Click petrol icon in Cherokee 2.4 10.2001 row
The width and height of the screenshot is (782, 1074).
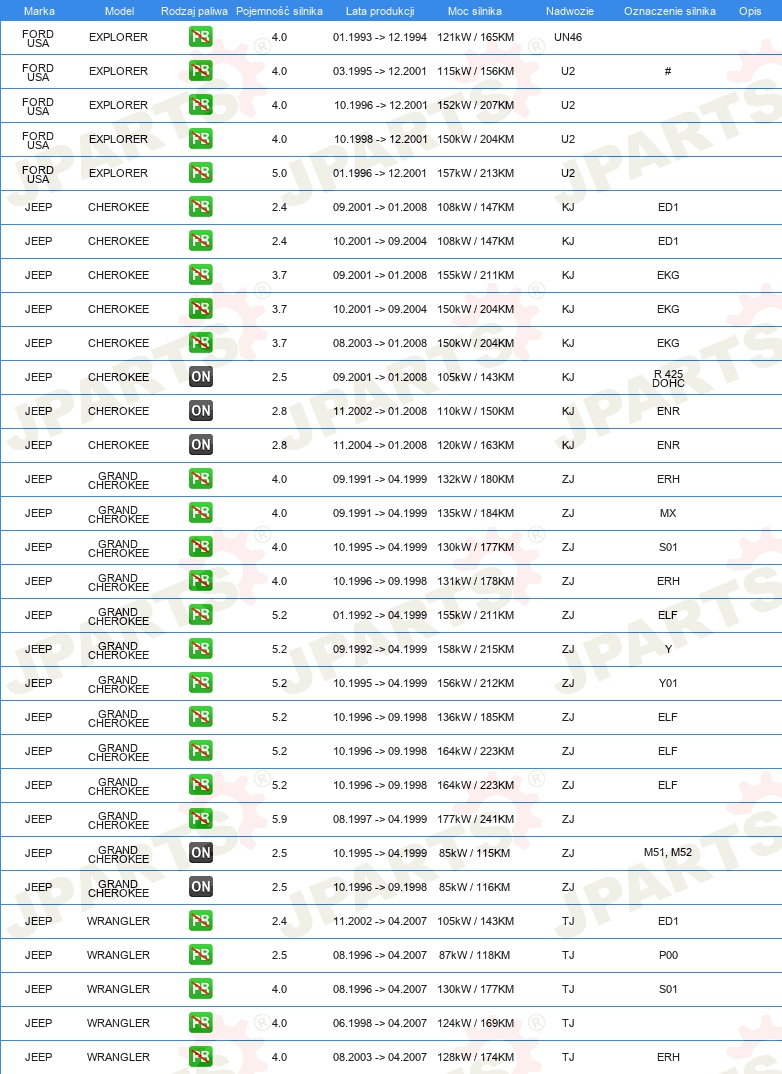click(x=201, y=241)
